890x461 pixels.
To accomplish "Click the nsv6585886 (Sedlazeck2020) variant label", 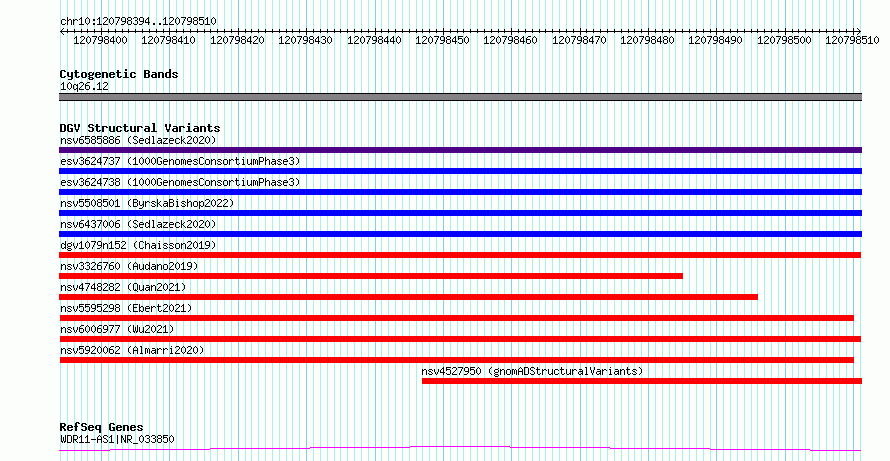I will (x=138, y=140).
